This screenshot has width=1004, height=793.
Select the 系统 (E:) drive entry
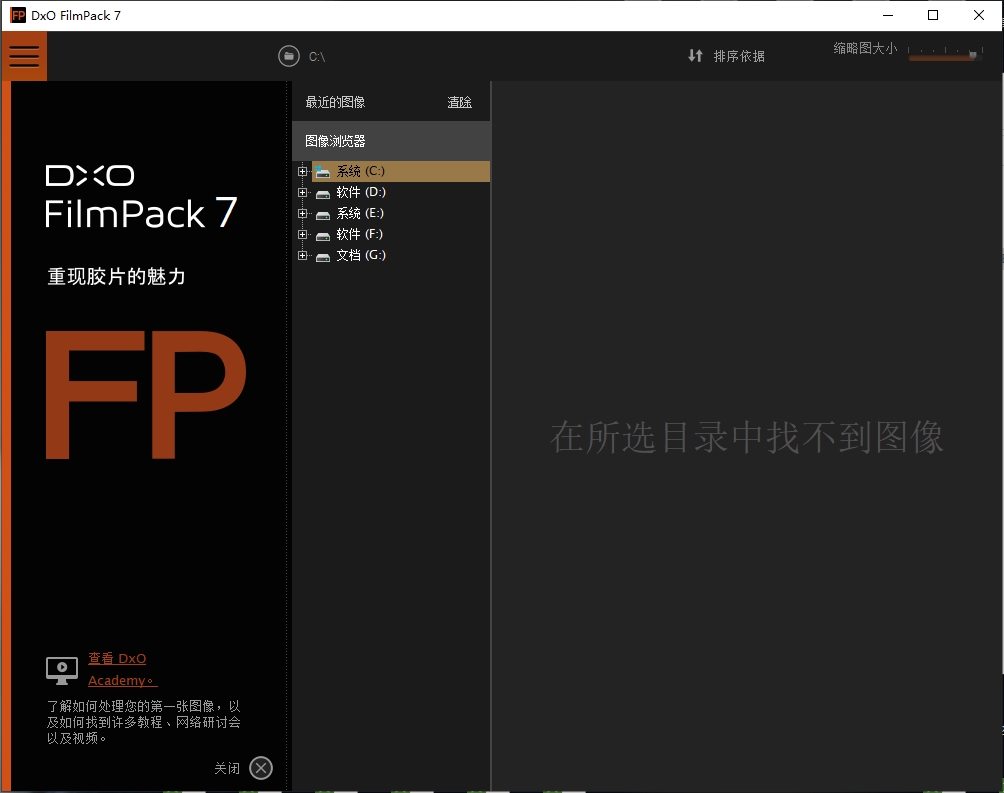(x=360, y=213)
